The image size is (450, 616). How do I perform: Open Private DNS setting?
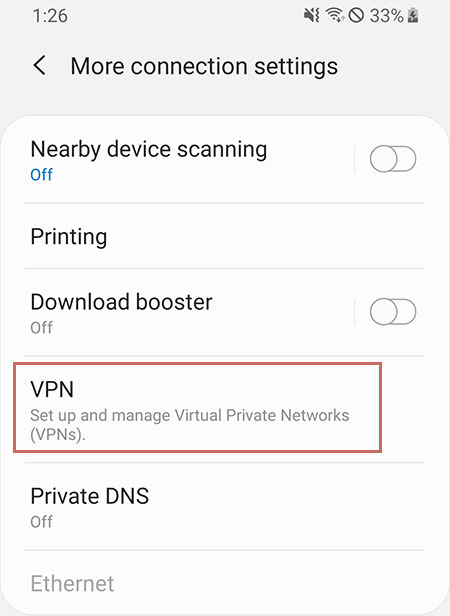(x=225, y=506)
